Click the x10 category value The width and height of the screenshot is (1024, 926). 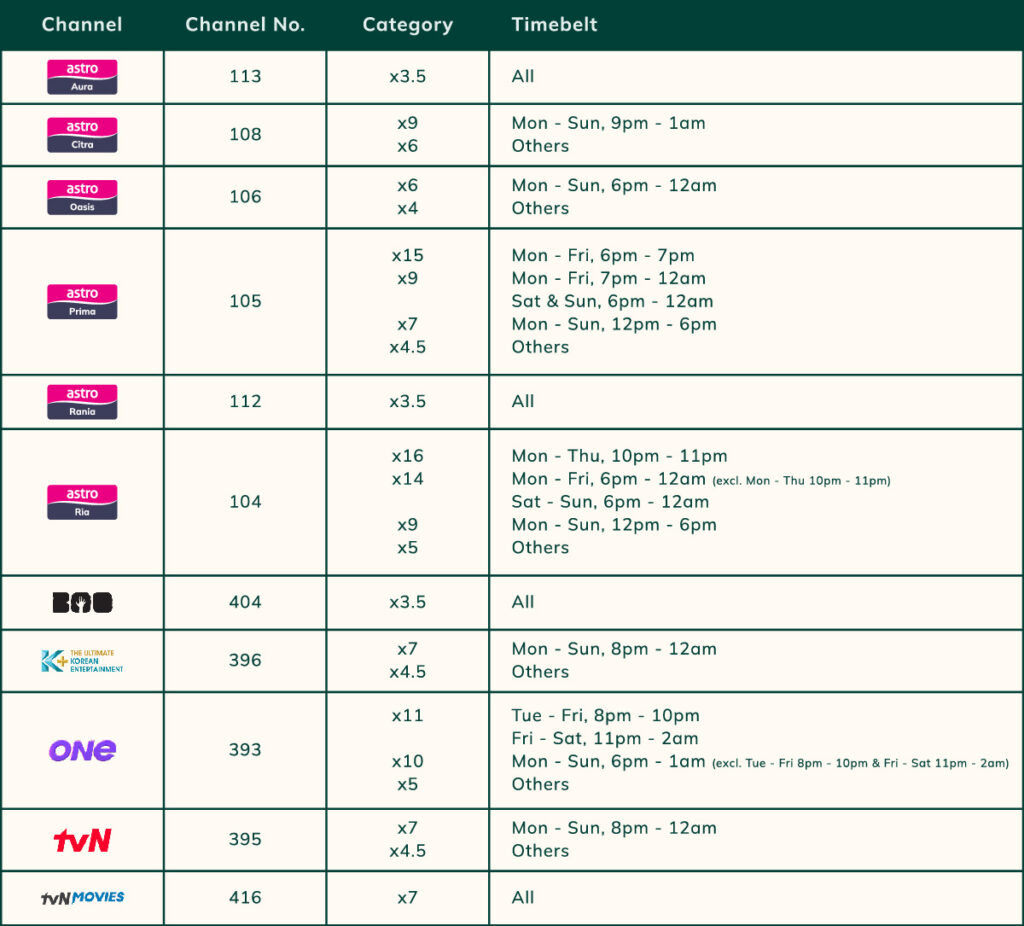408,761
